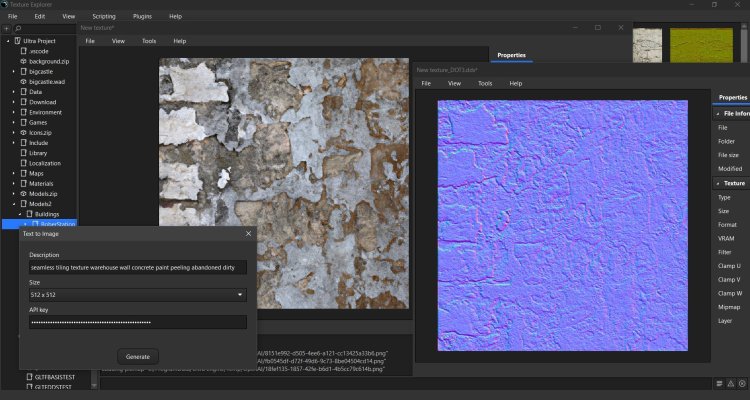Collapse the Models2 folder

coord(13,204)
